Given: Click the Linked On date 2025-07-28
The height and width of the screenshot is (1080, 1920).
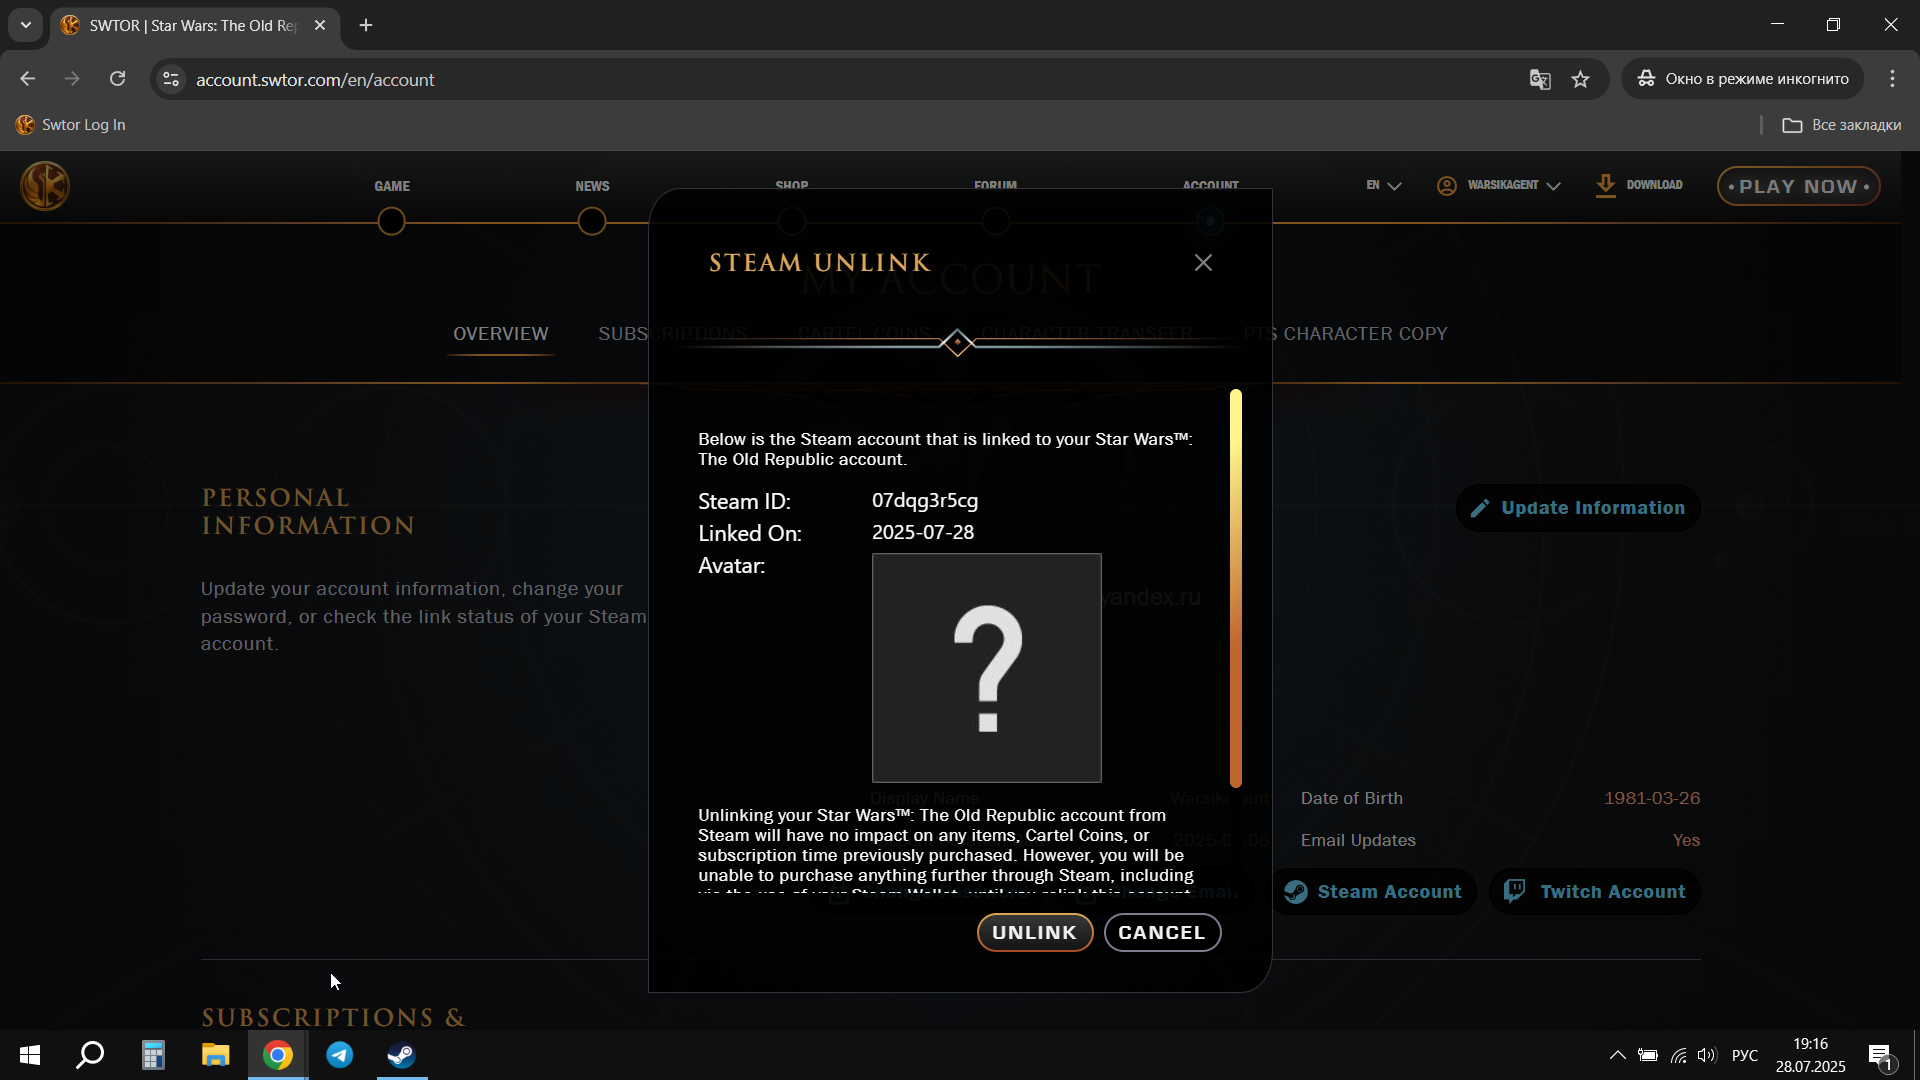Looking at the screenshot, I should (923, 533).
